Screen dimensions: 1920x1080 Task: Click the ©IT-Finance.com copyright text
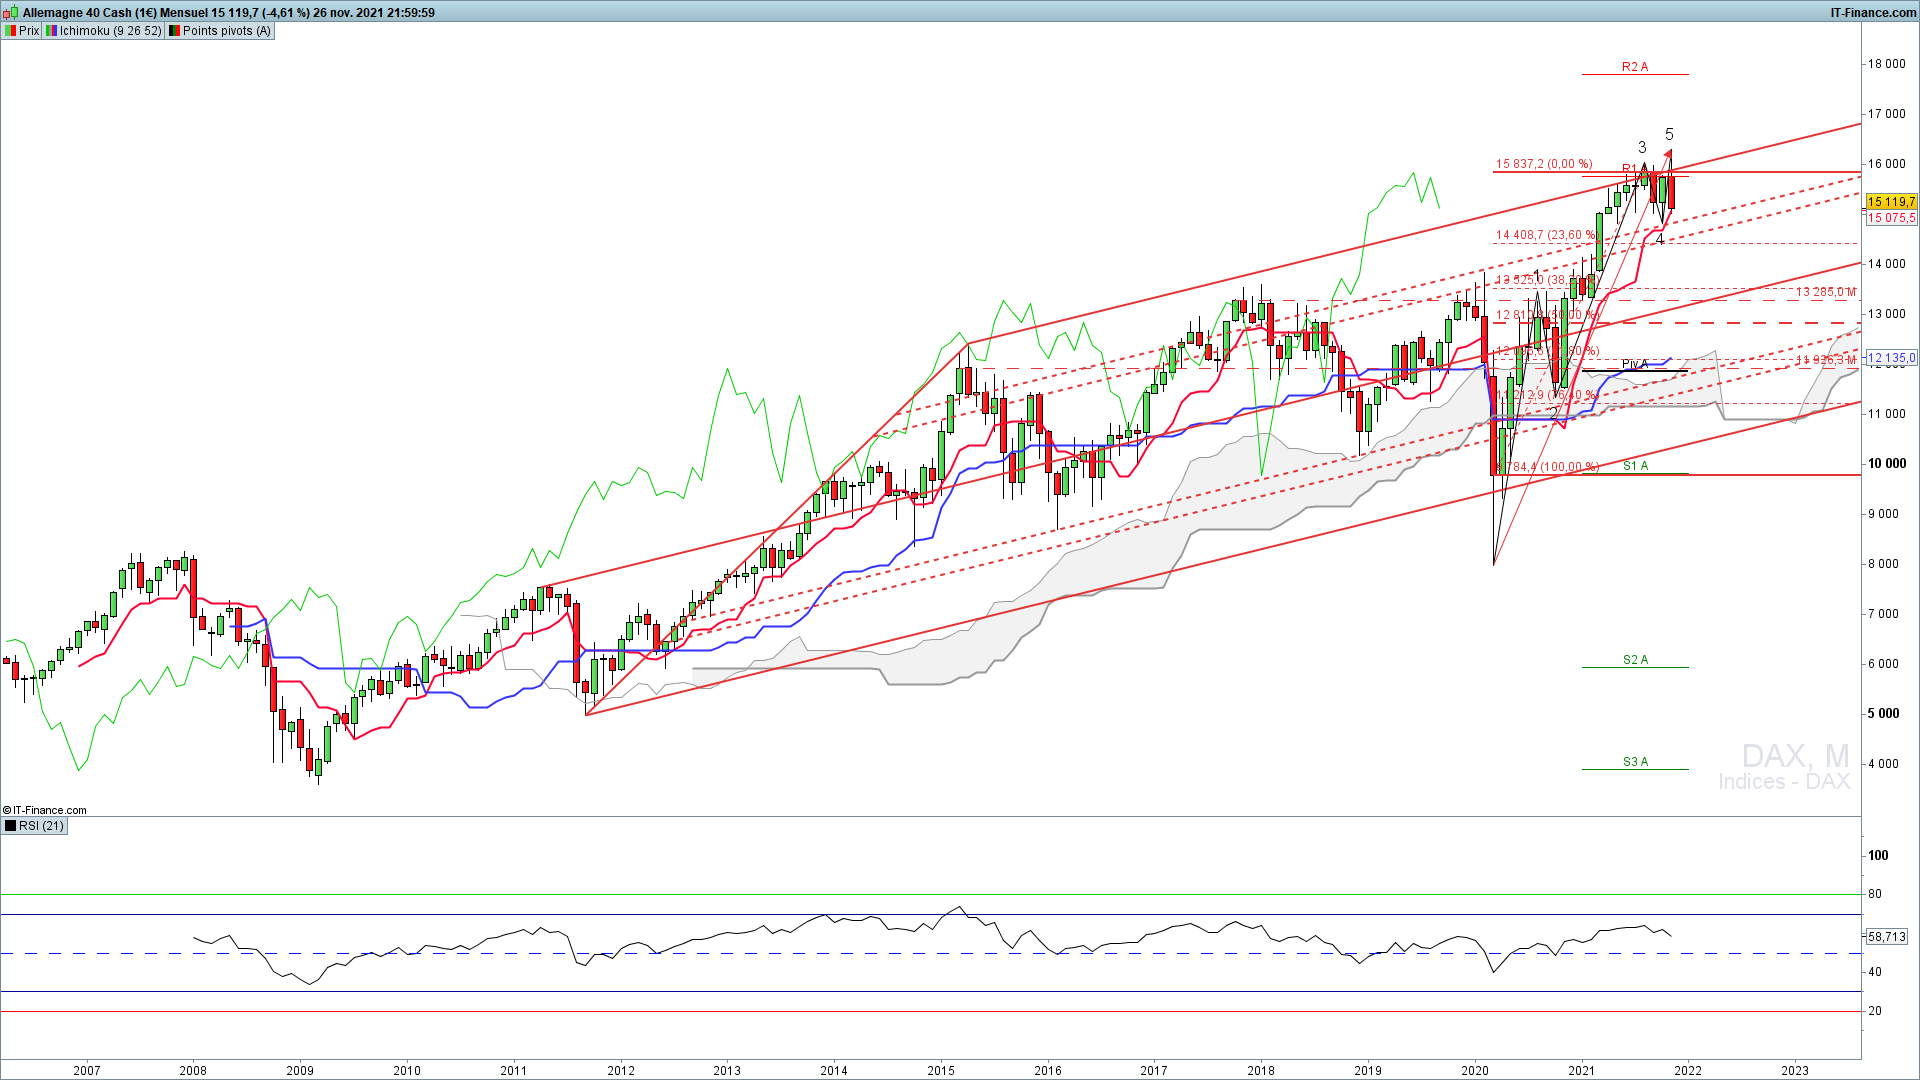tap(45, 810)
